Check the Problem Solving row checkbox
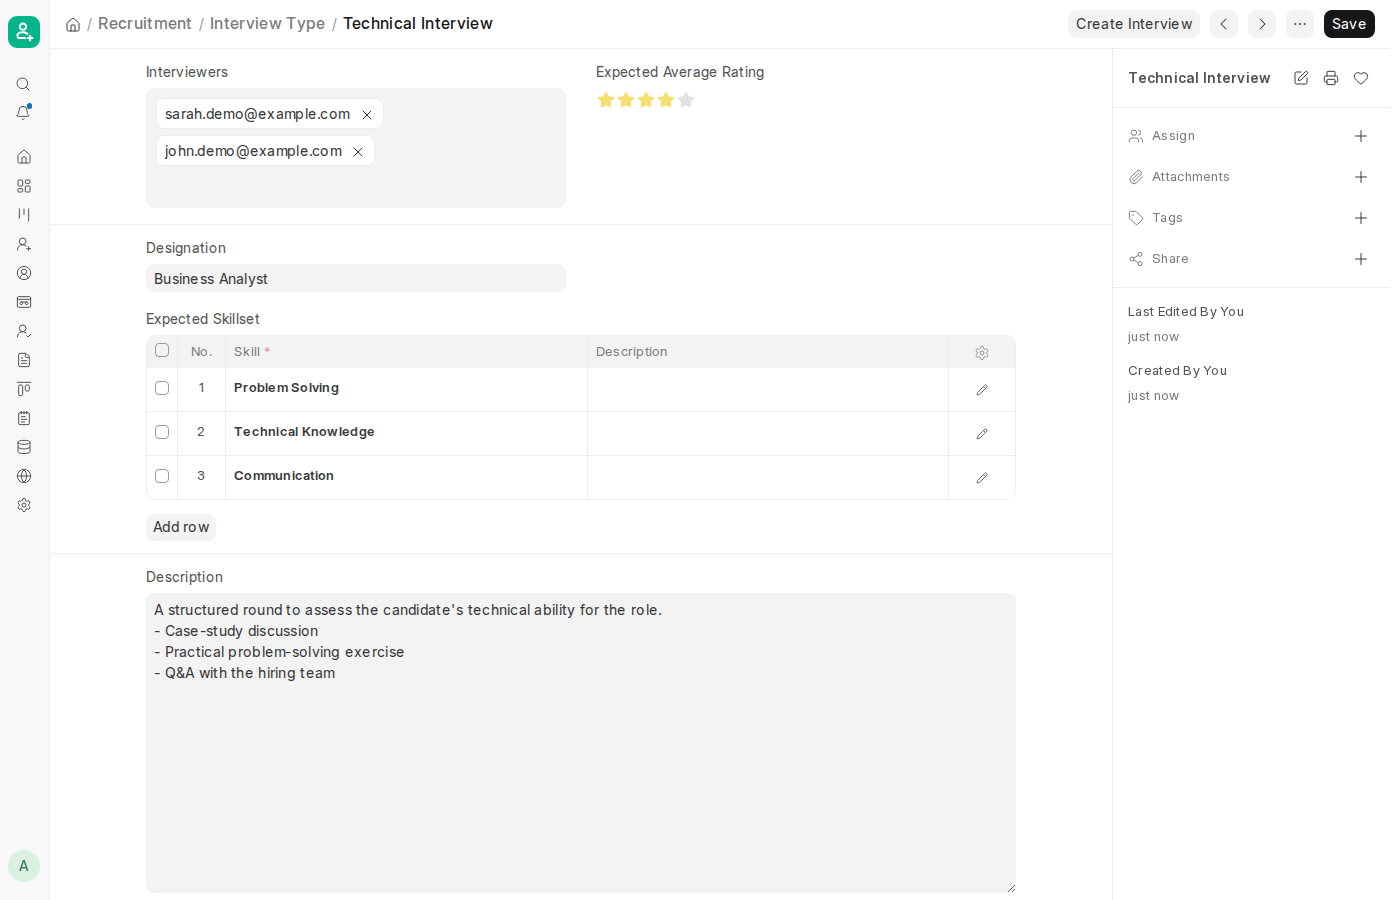Viewport: 1400px width, 900px height. click(162, 388)
